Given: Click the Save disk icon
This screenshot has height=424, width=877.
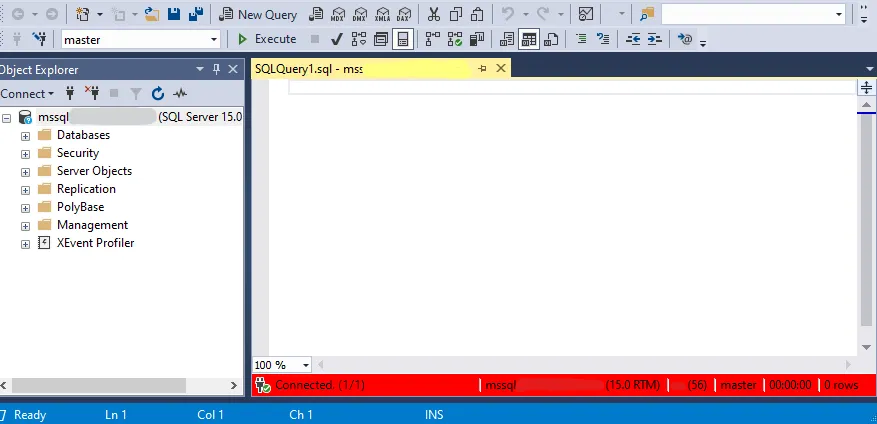Looking at the screenshot, I should click(x=174, y=15).
